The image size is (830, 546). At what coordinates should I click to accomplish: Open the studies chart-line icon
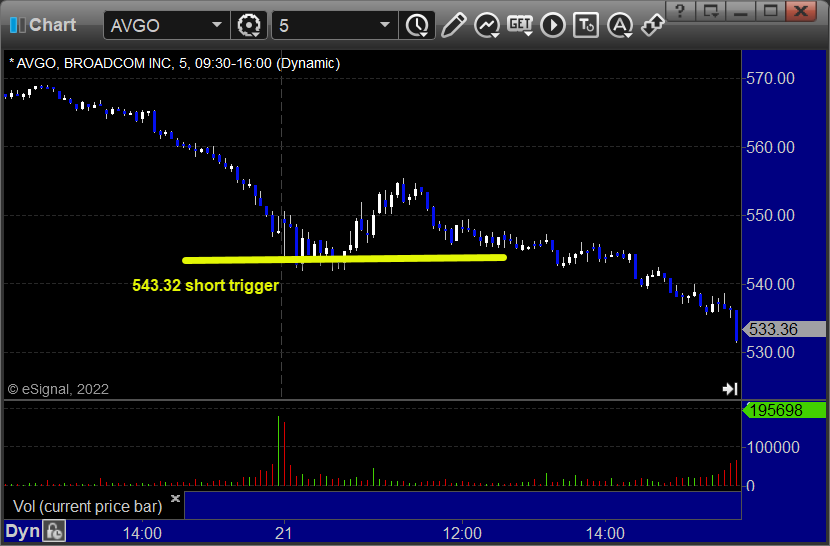[x=486, y=25]
